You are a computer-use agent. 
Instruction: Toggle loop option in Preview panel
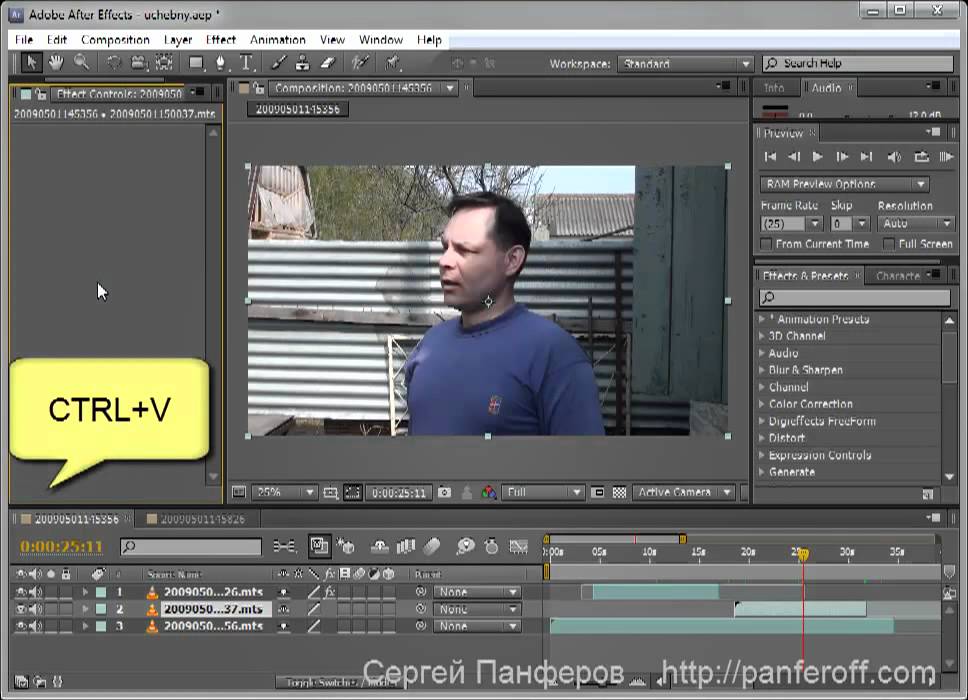pos(921,157)
